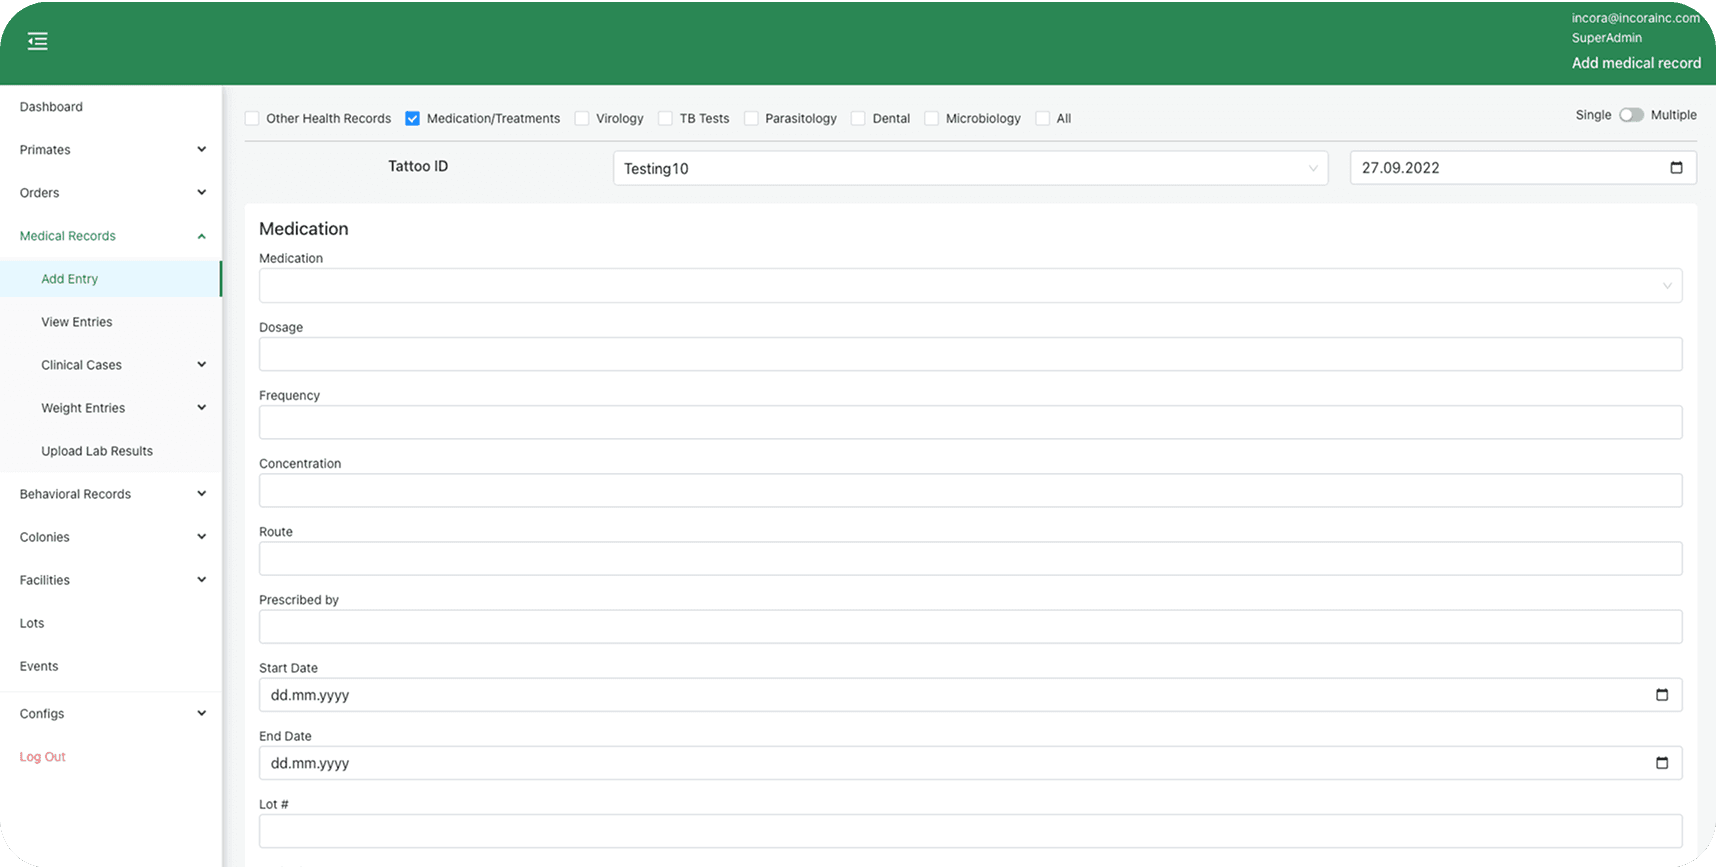Open calendar picker for End Date
Screen dimensions: 1716x867
pyautogui.click(x=1661, y=763)
